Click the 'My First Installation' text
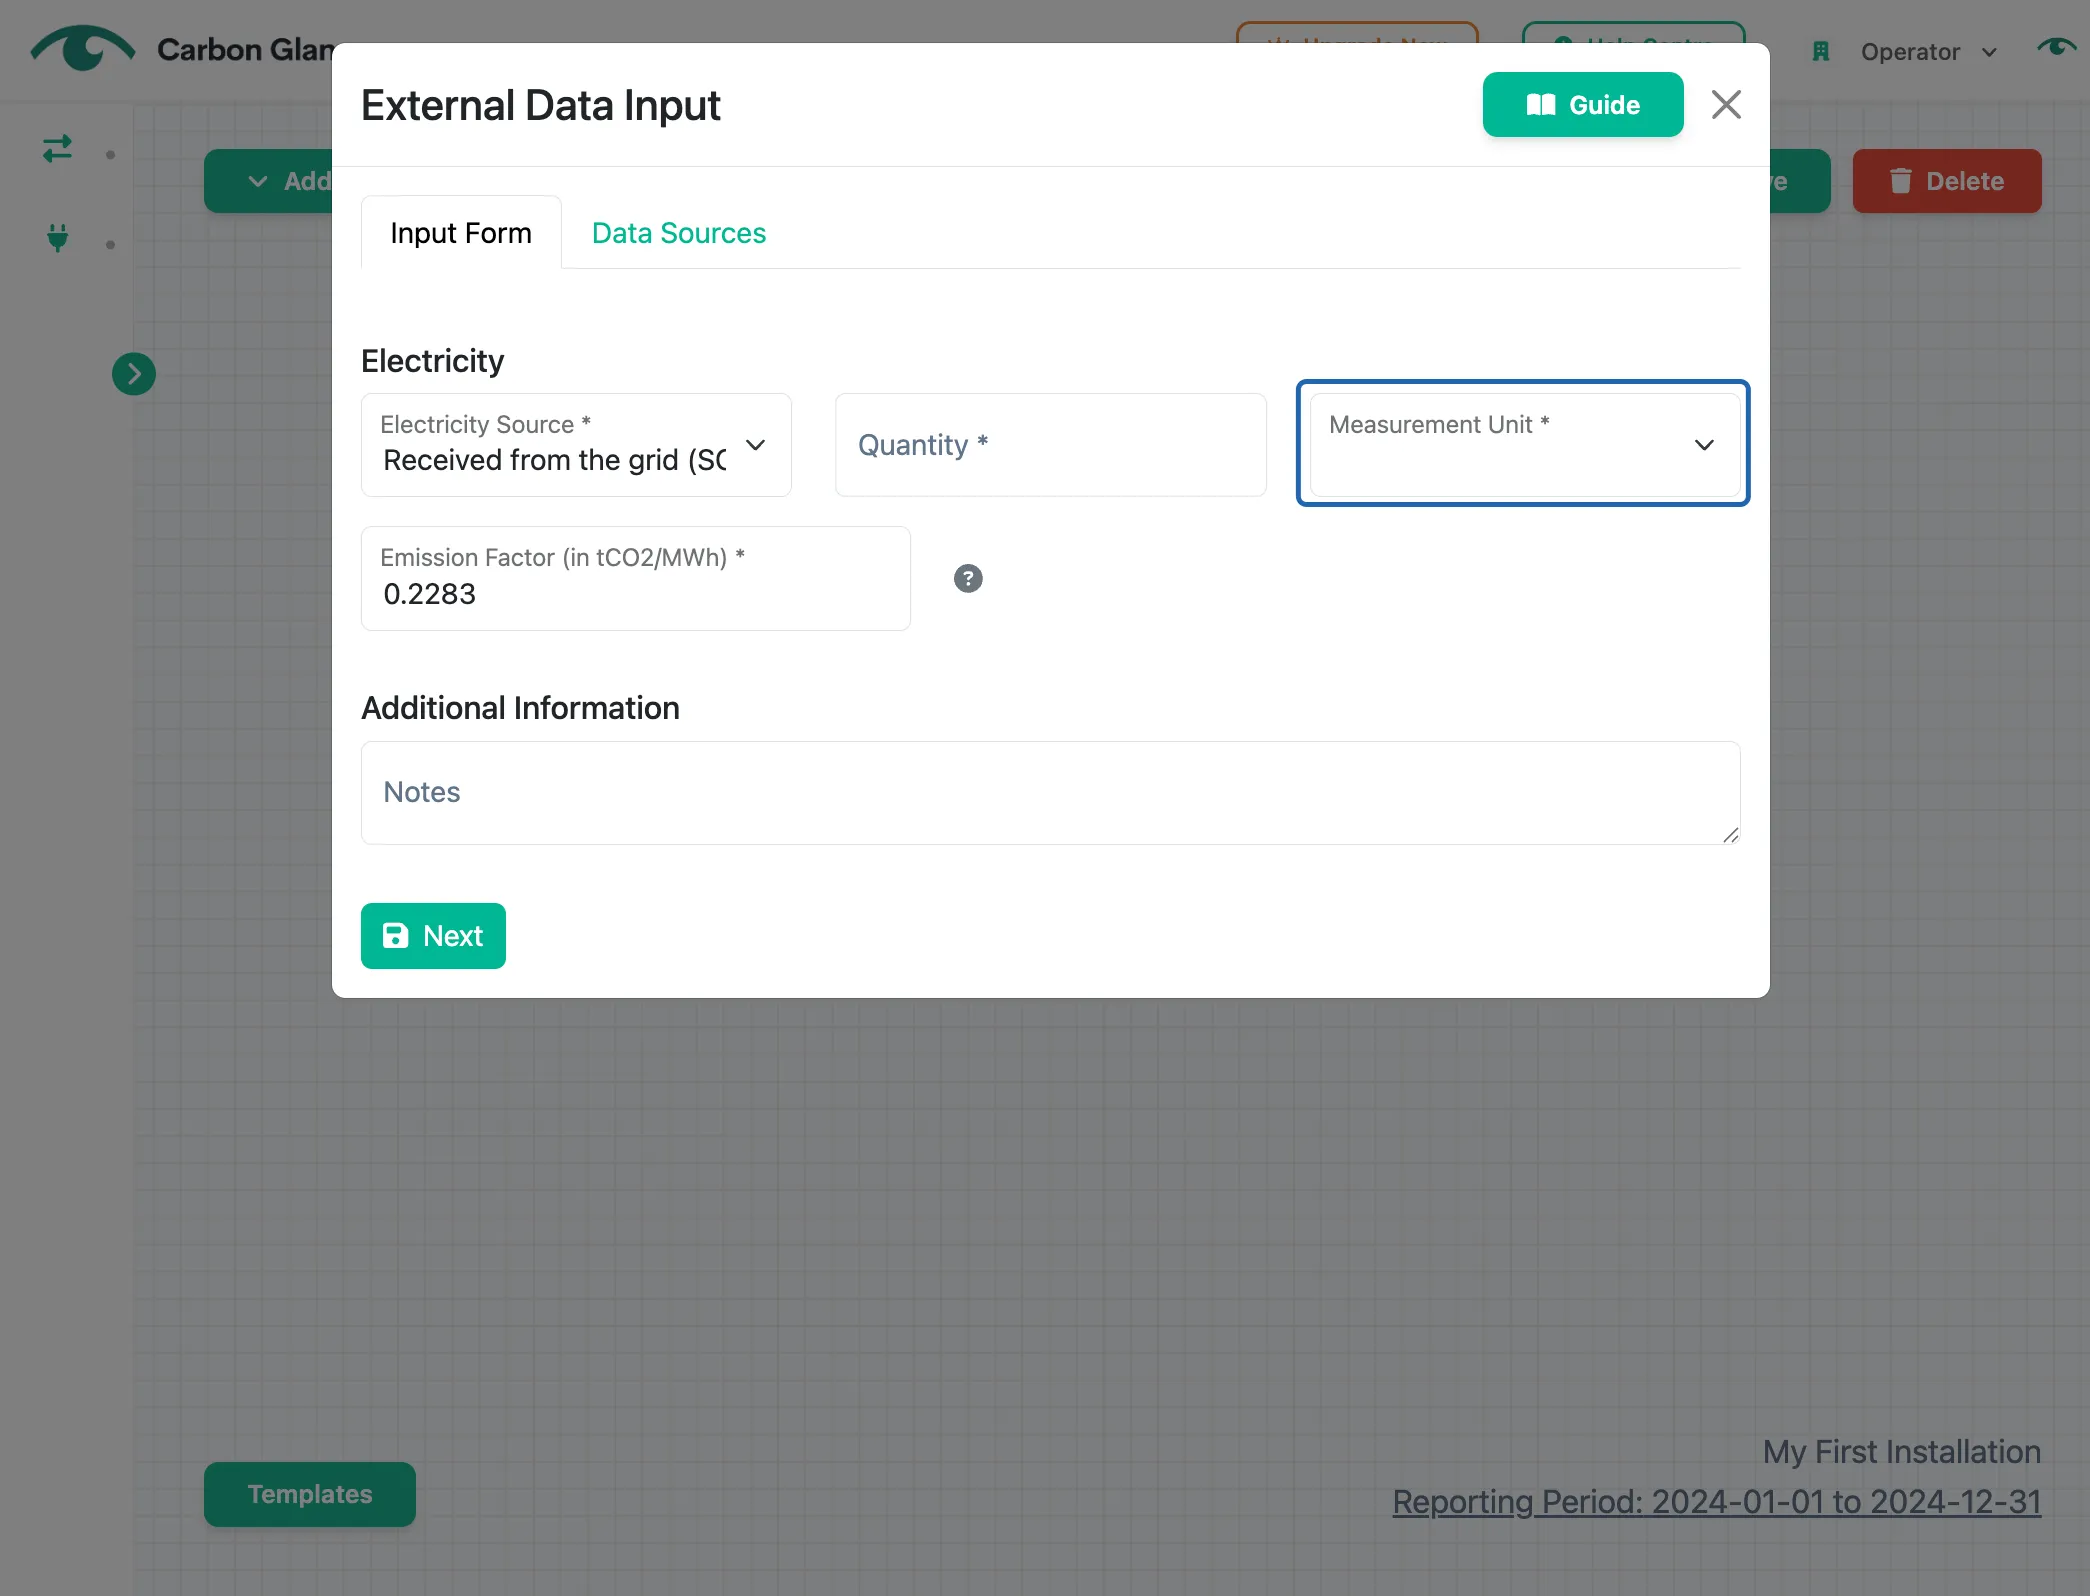Screen dimensions: 2090x1596 1901,1452
